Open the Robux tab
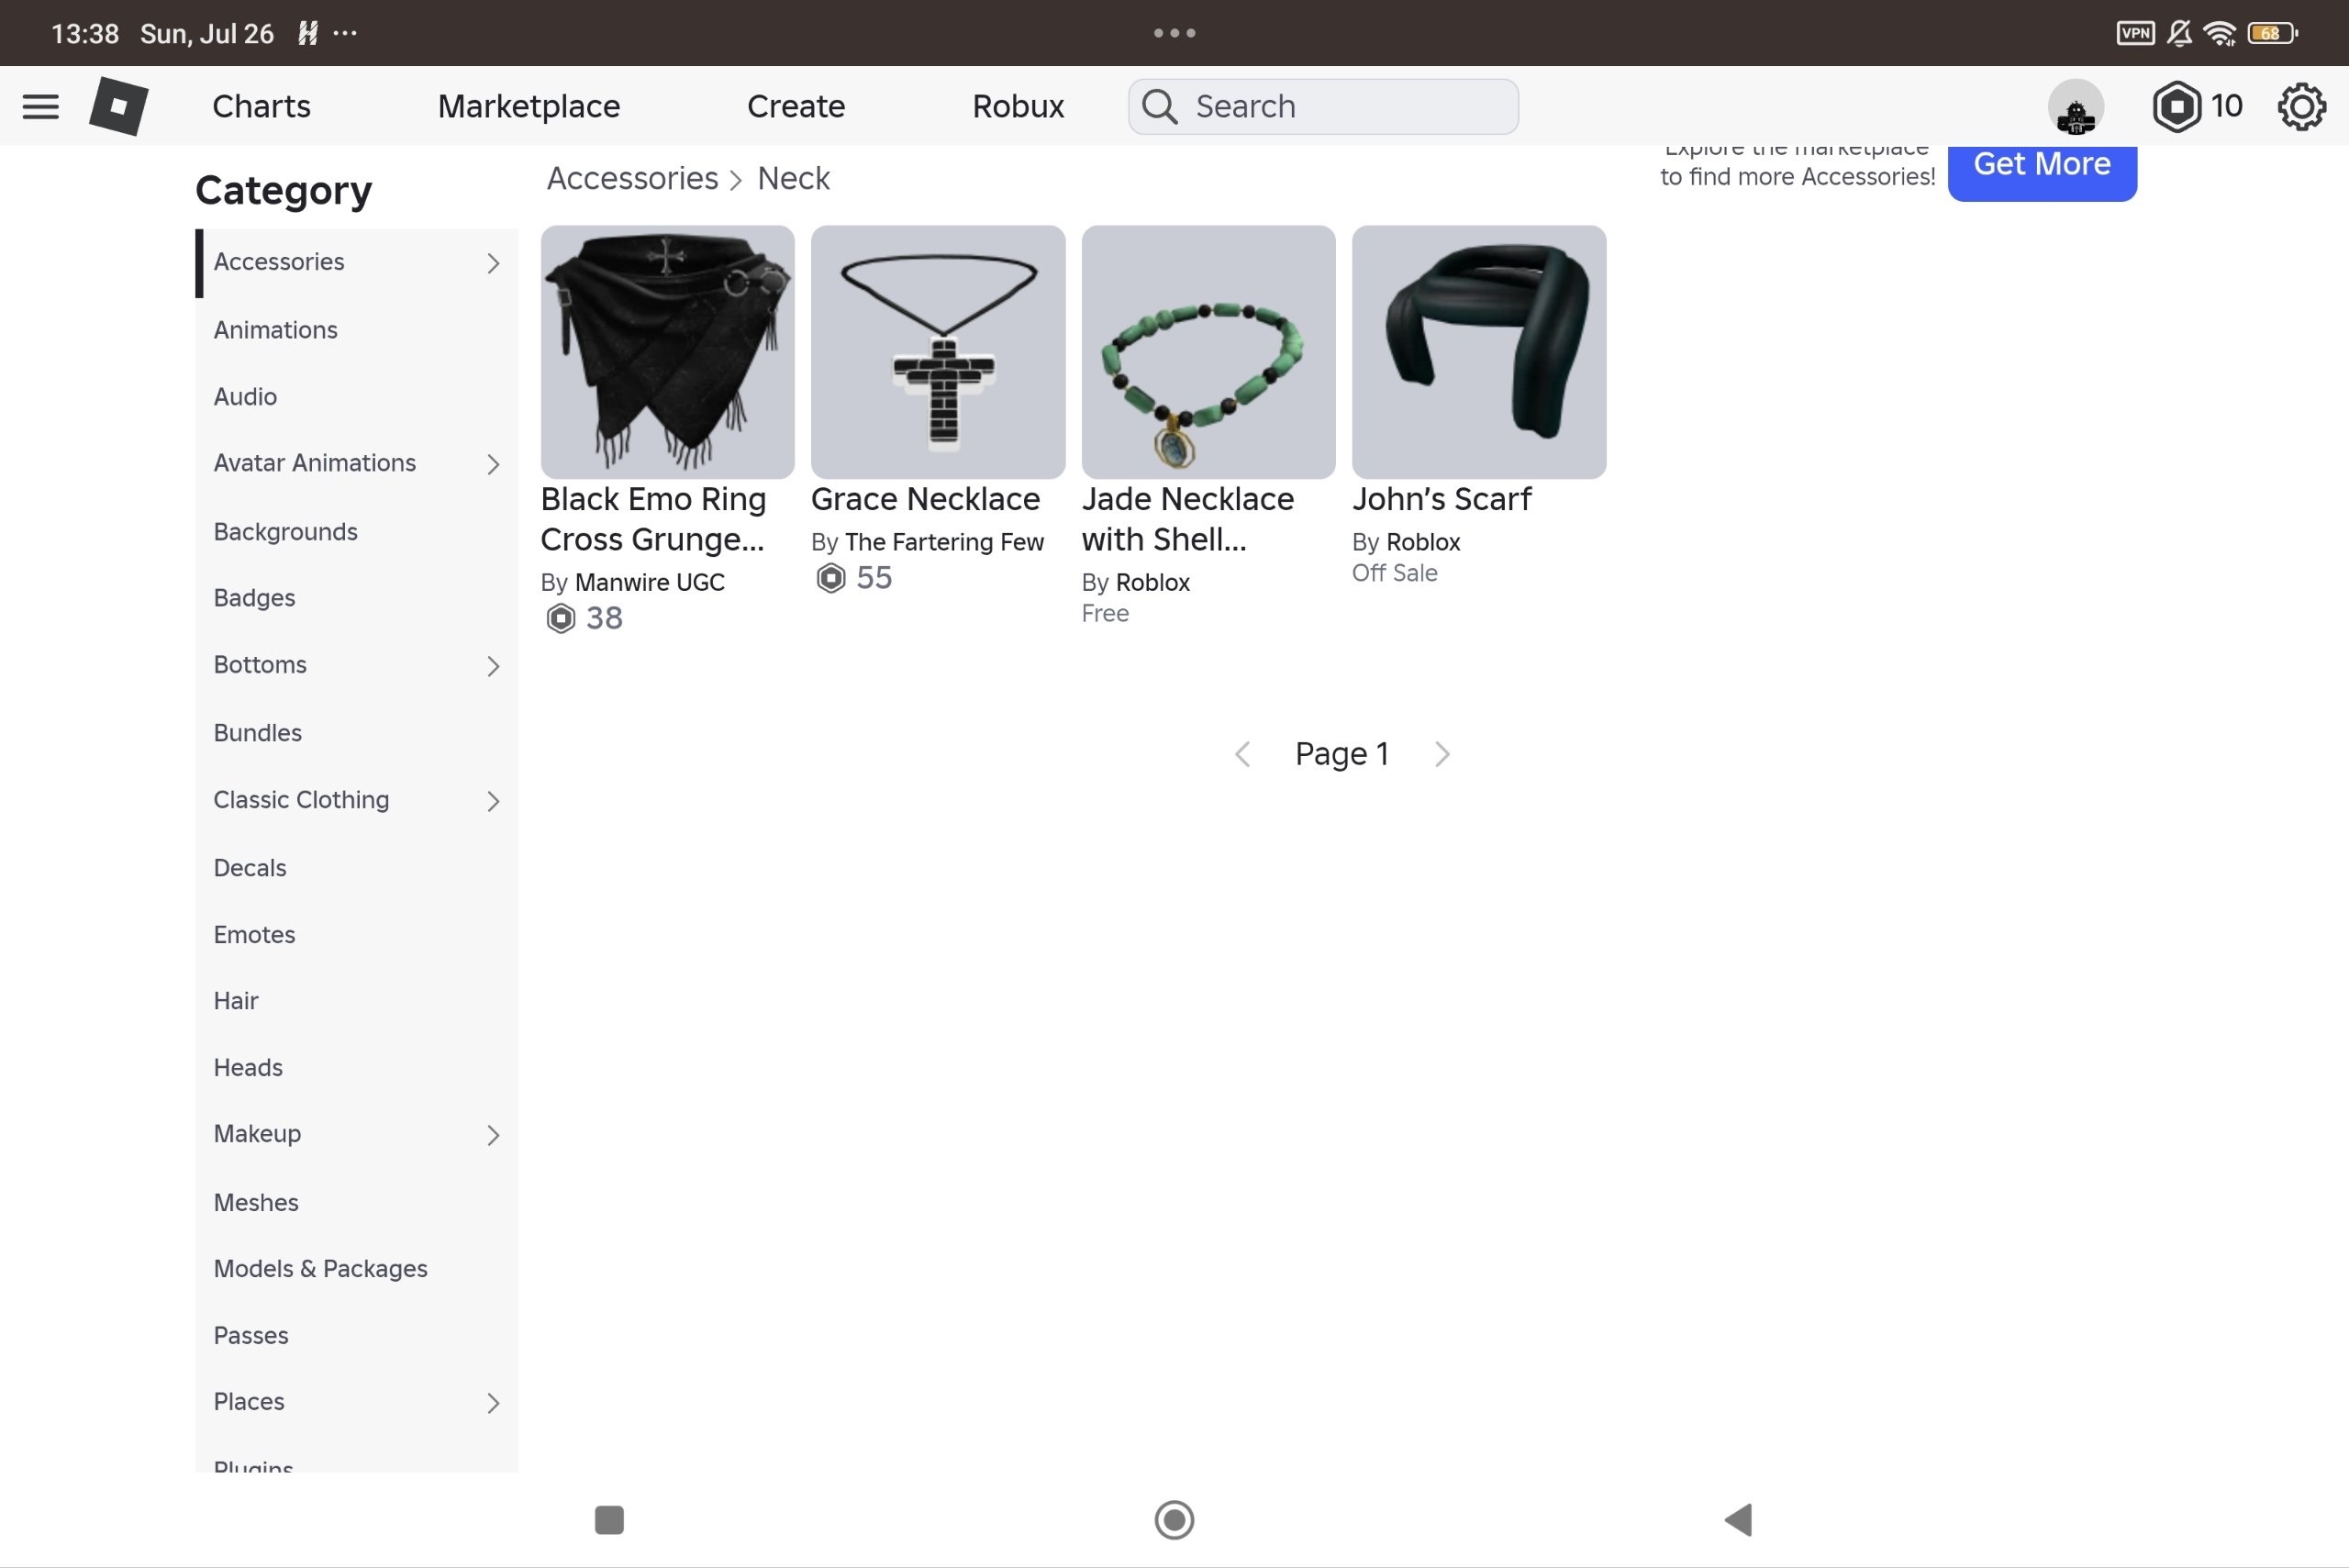Viewport: 2349px width, 1568px height. pos(1018,106)
